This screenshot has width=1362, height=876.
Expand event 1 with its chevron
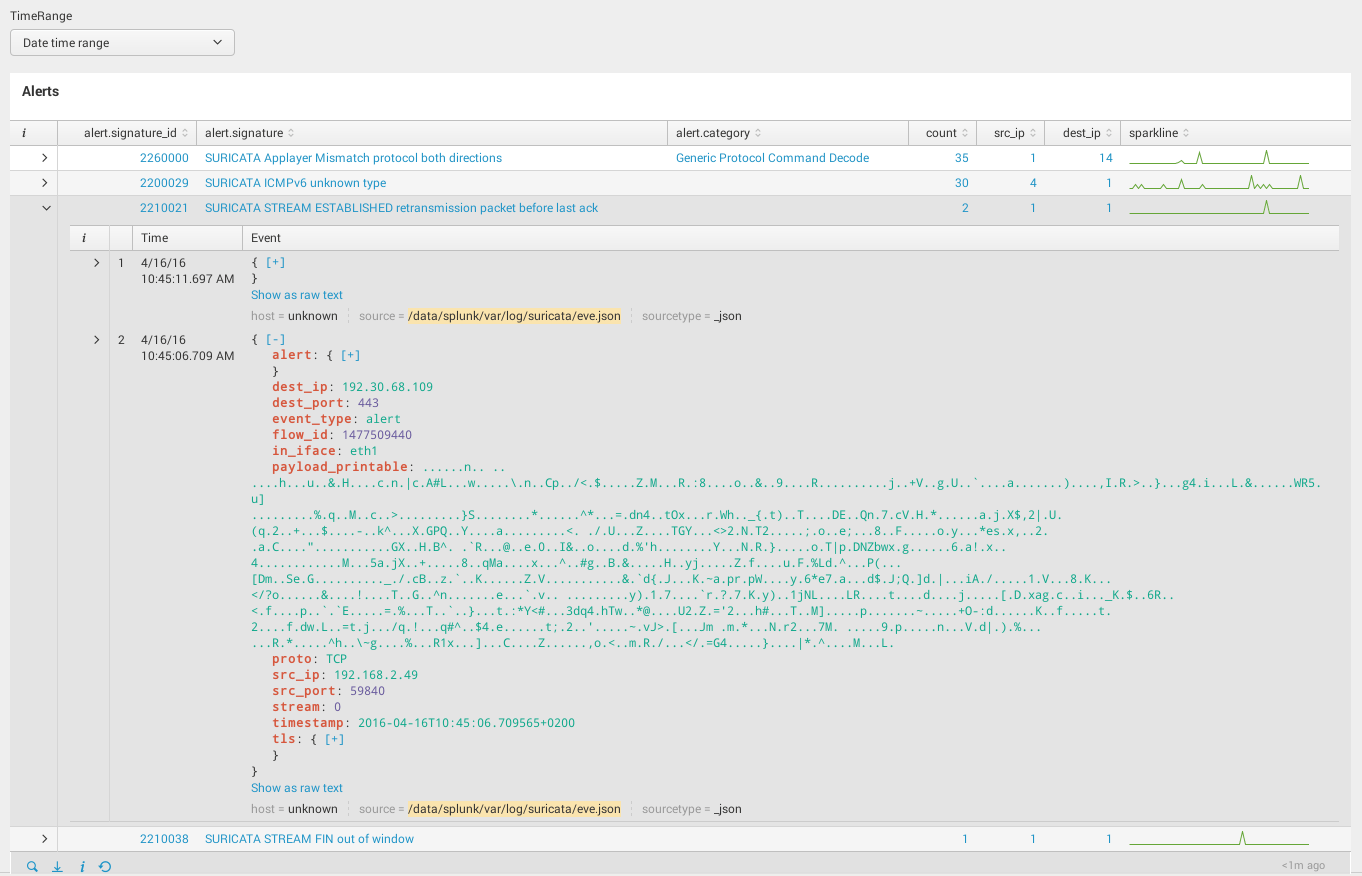pyautogui.click(x=96, y=262)
